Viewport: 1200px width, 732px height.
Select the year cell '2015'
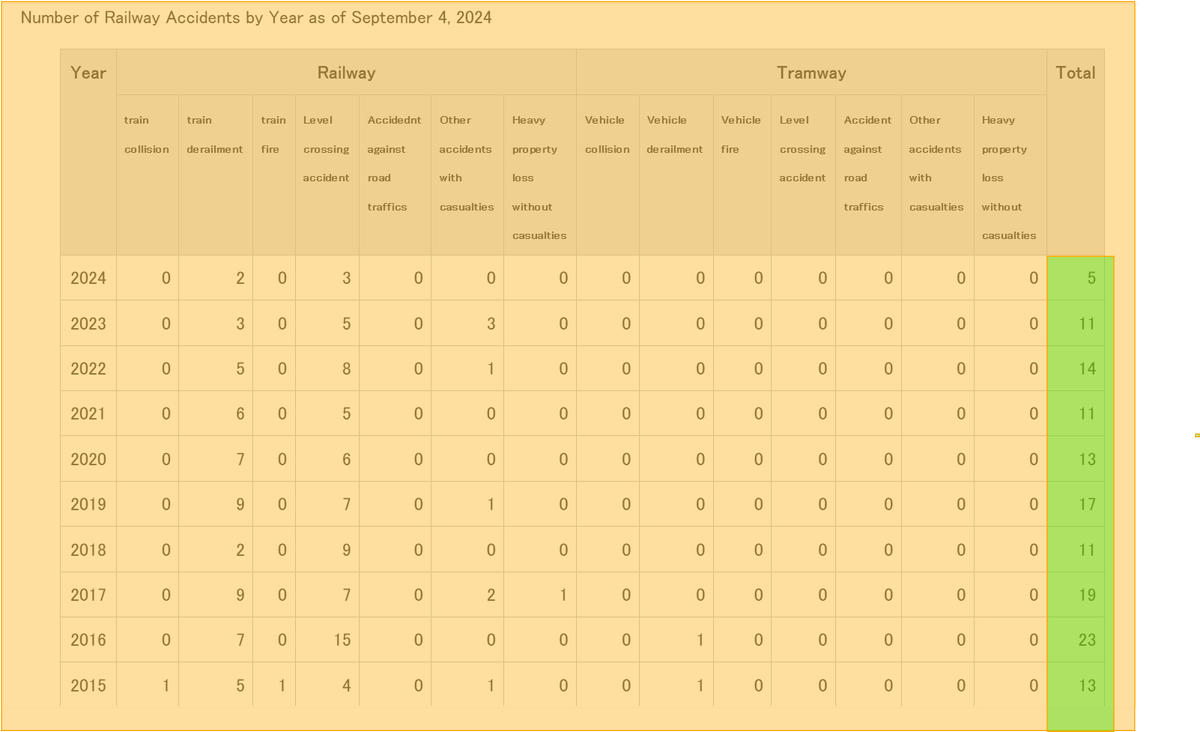pos(88,686)
